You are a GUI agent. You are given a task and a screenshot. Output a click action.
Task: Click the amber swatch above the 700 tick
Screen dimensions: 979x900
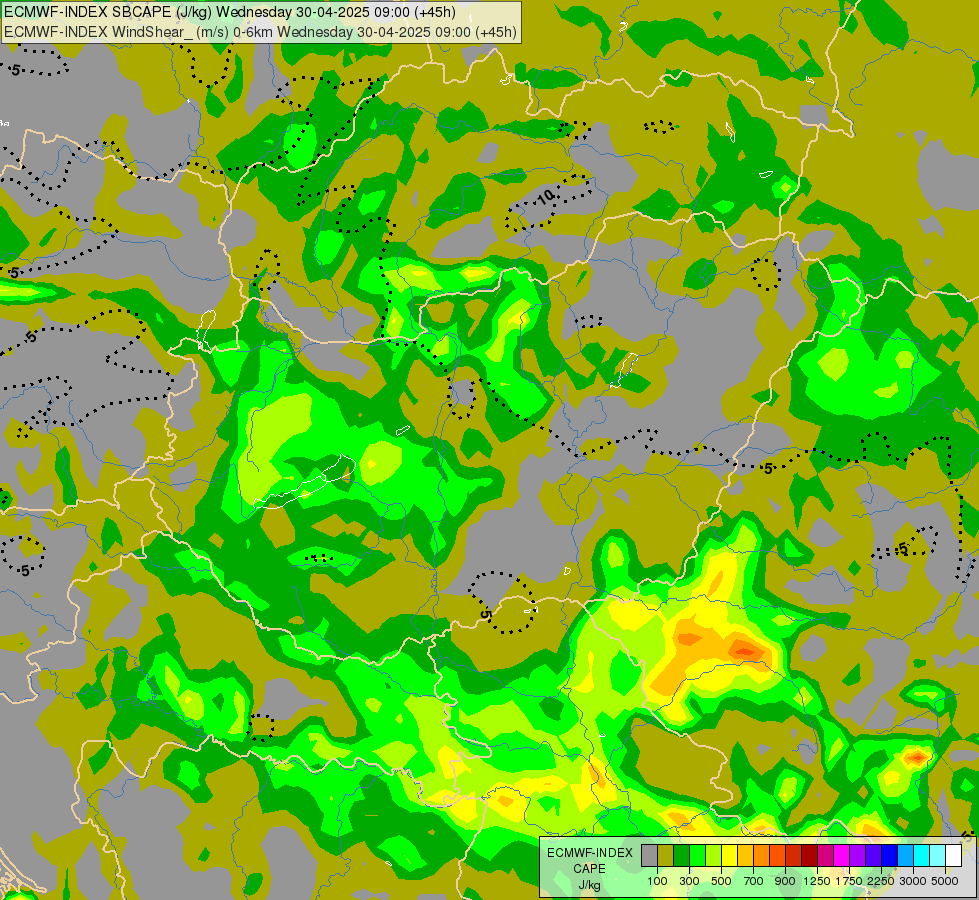click(x=746, y=856)
